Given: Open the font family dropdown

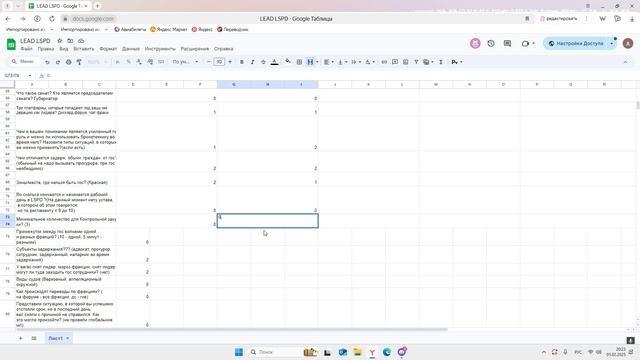Looking at the screenshot, I should pos(185,62).
